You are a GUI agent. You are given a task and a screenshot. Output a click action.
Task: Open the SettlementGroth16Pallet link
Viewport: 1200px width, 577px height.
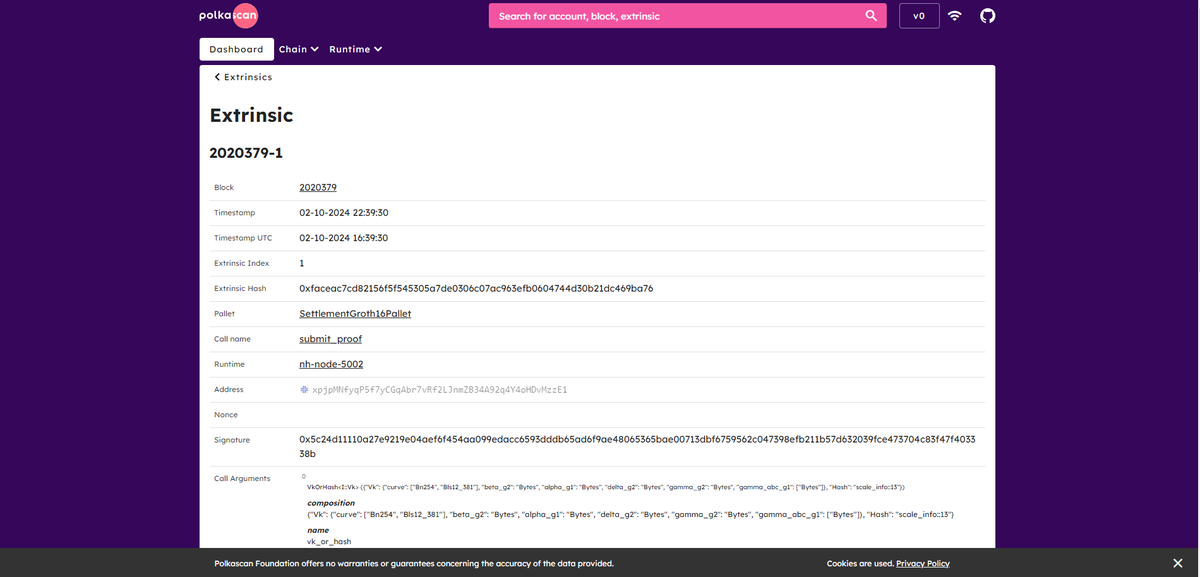[x=355, y=314]
